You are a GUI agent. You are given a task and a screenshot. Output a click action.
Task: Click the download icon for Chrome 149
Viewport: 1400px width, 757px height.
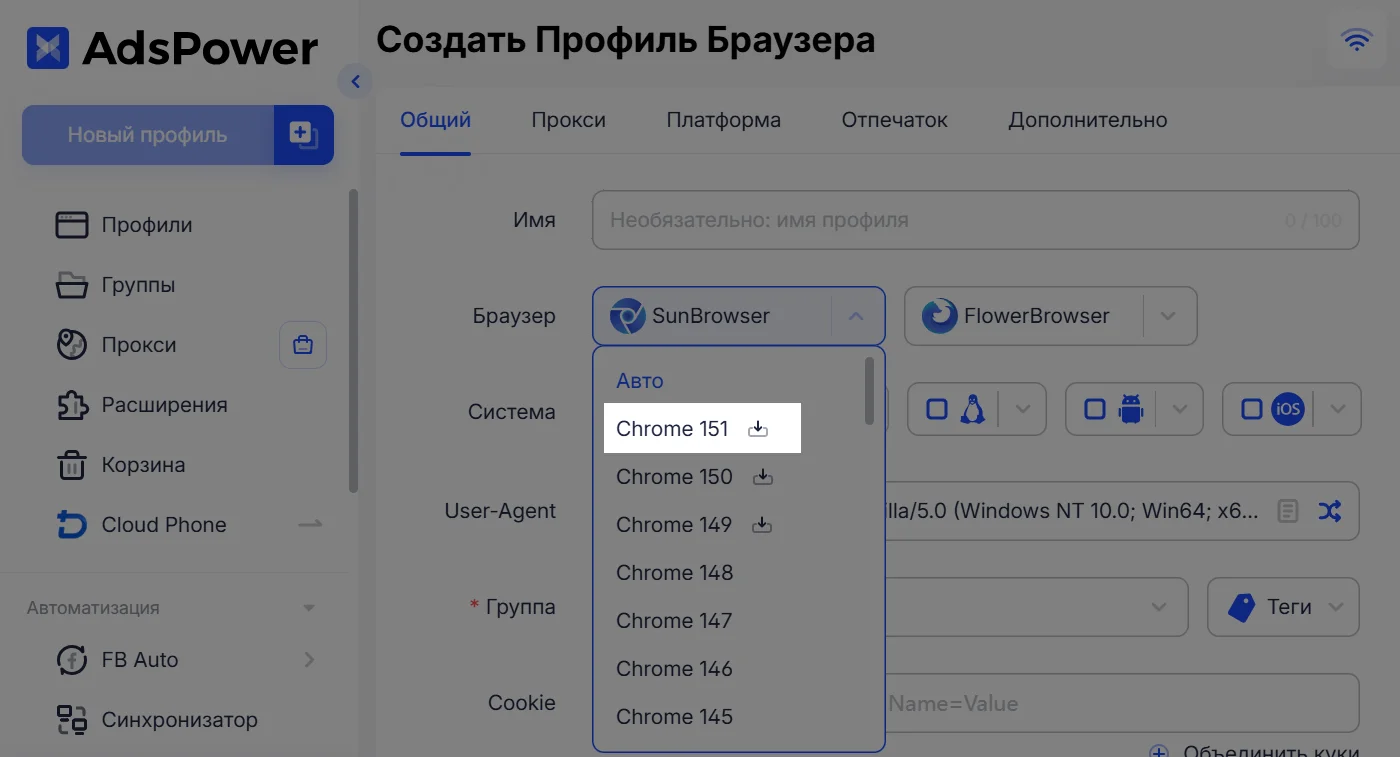[x=762, y=525]
